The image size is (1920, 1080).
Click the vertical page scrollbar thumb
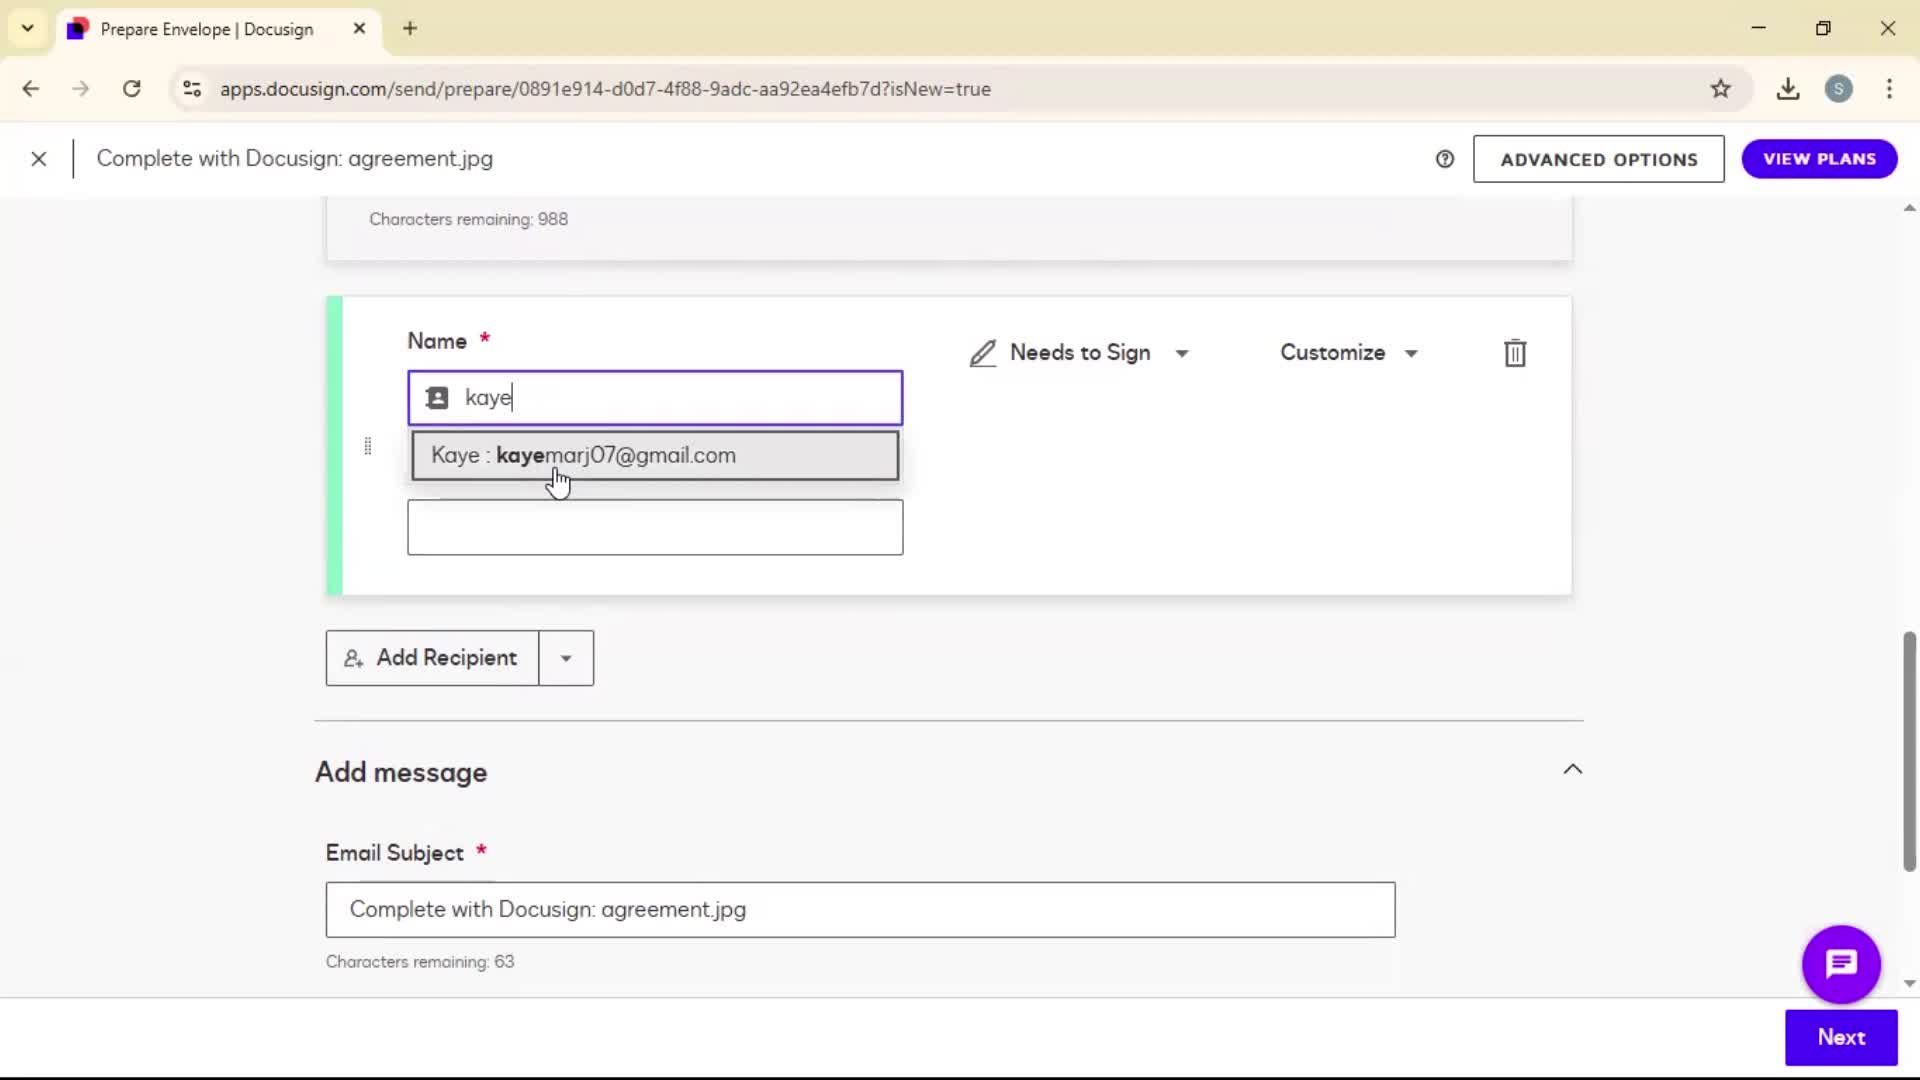click(x=1909, y=751)
